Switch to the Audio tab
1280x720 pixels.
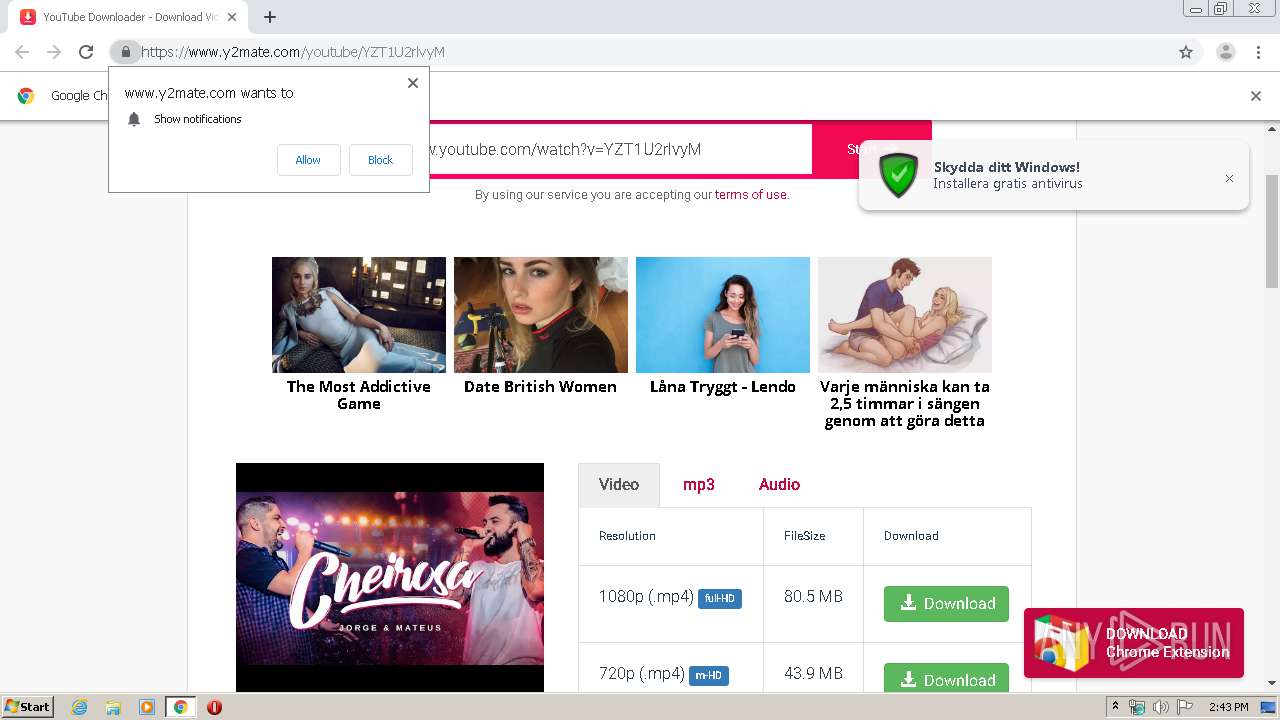(x=779, y=485)
